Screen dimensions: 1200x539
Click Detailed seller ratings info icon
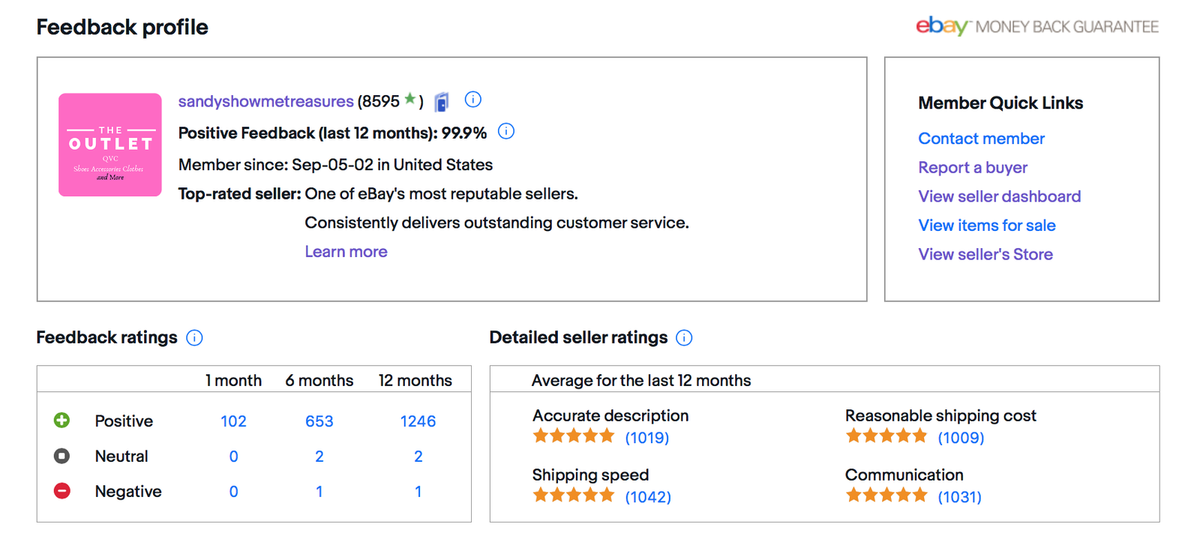684,338
